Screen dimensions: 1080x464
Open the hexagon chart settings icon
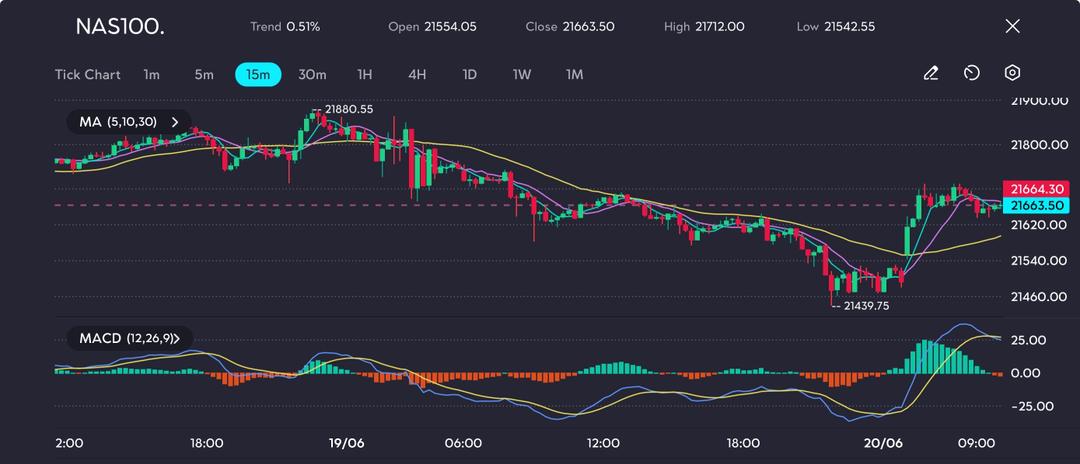1012,74
